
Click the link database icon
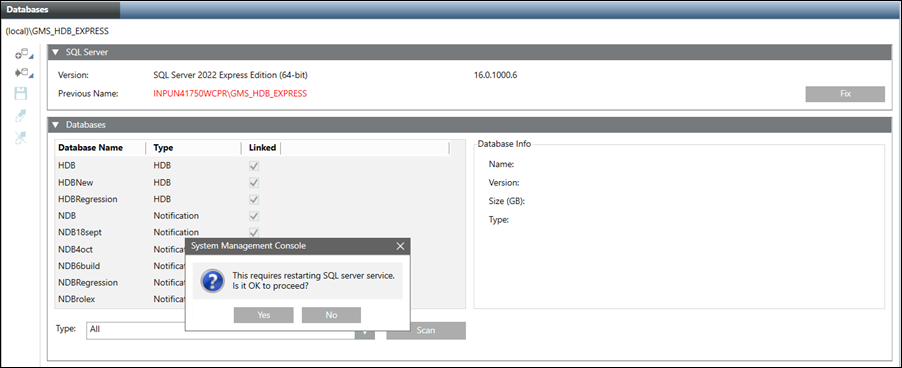pos(21,116)
